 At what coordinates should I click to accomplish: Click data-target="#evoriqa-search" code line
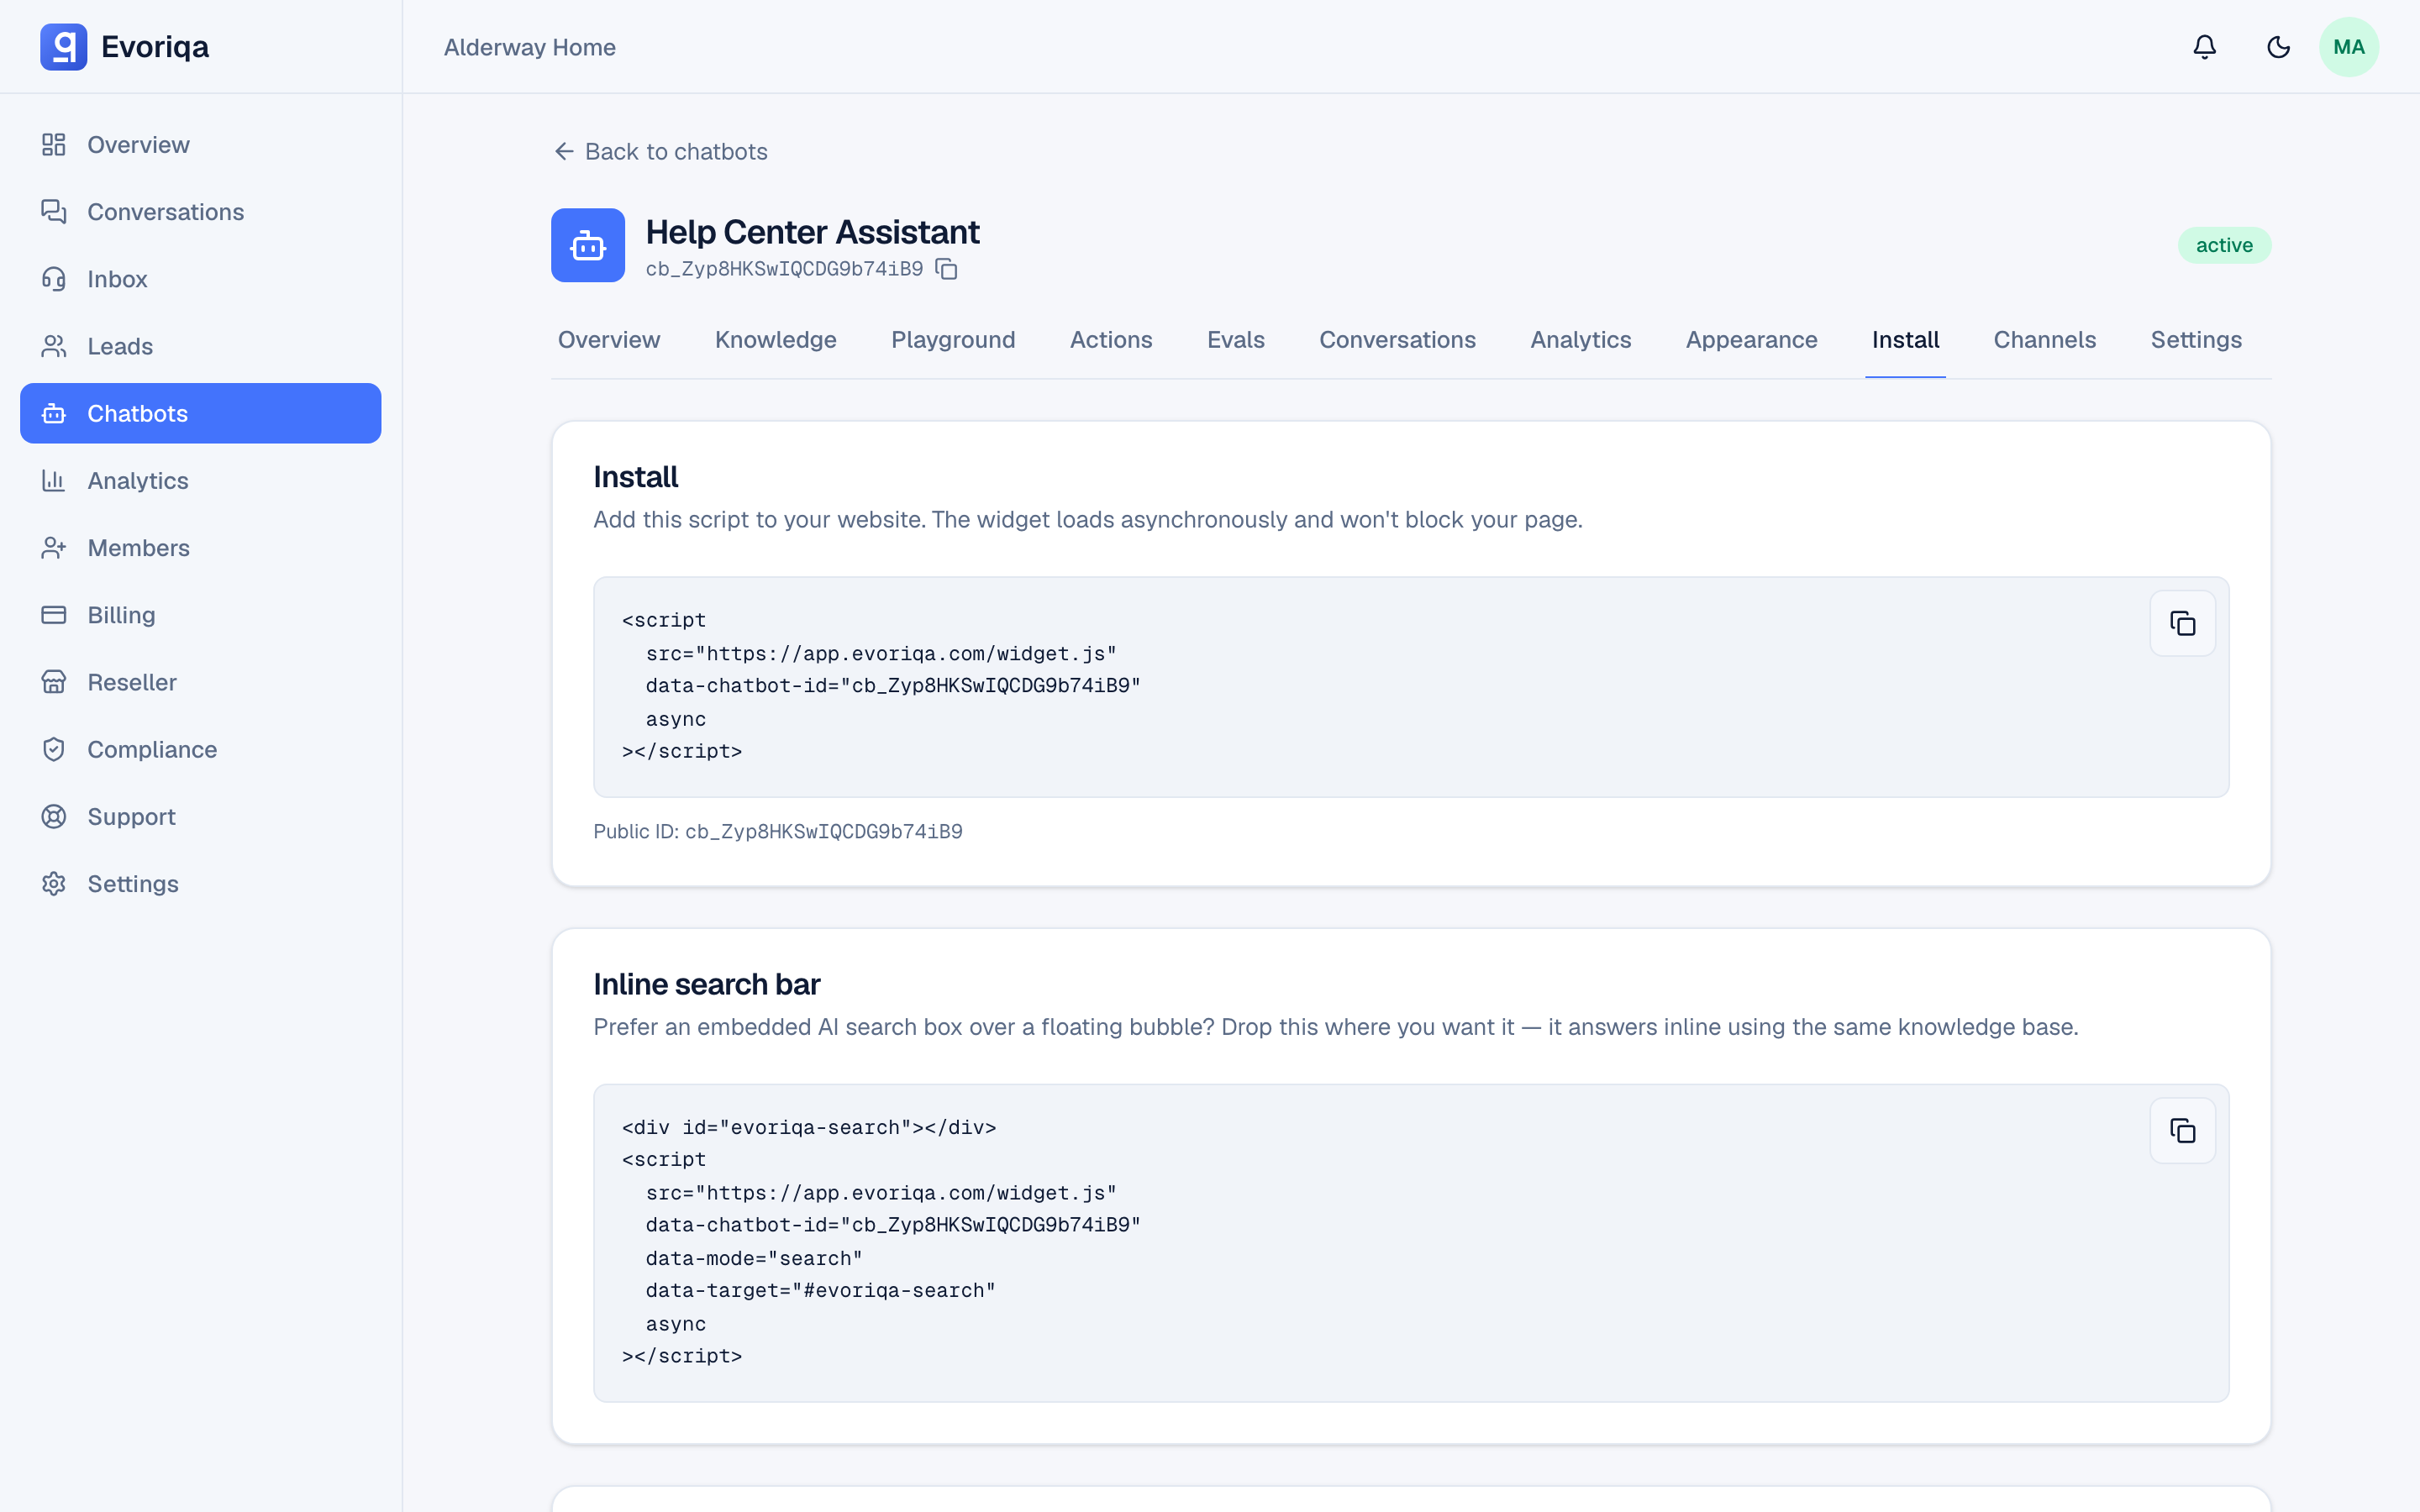(820, 1290)
